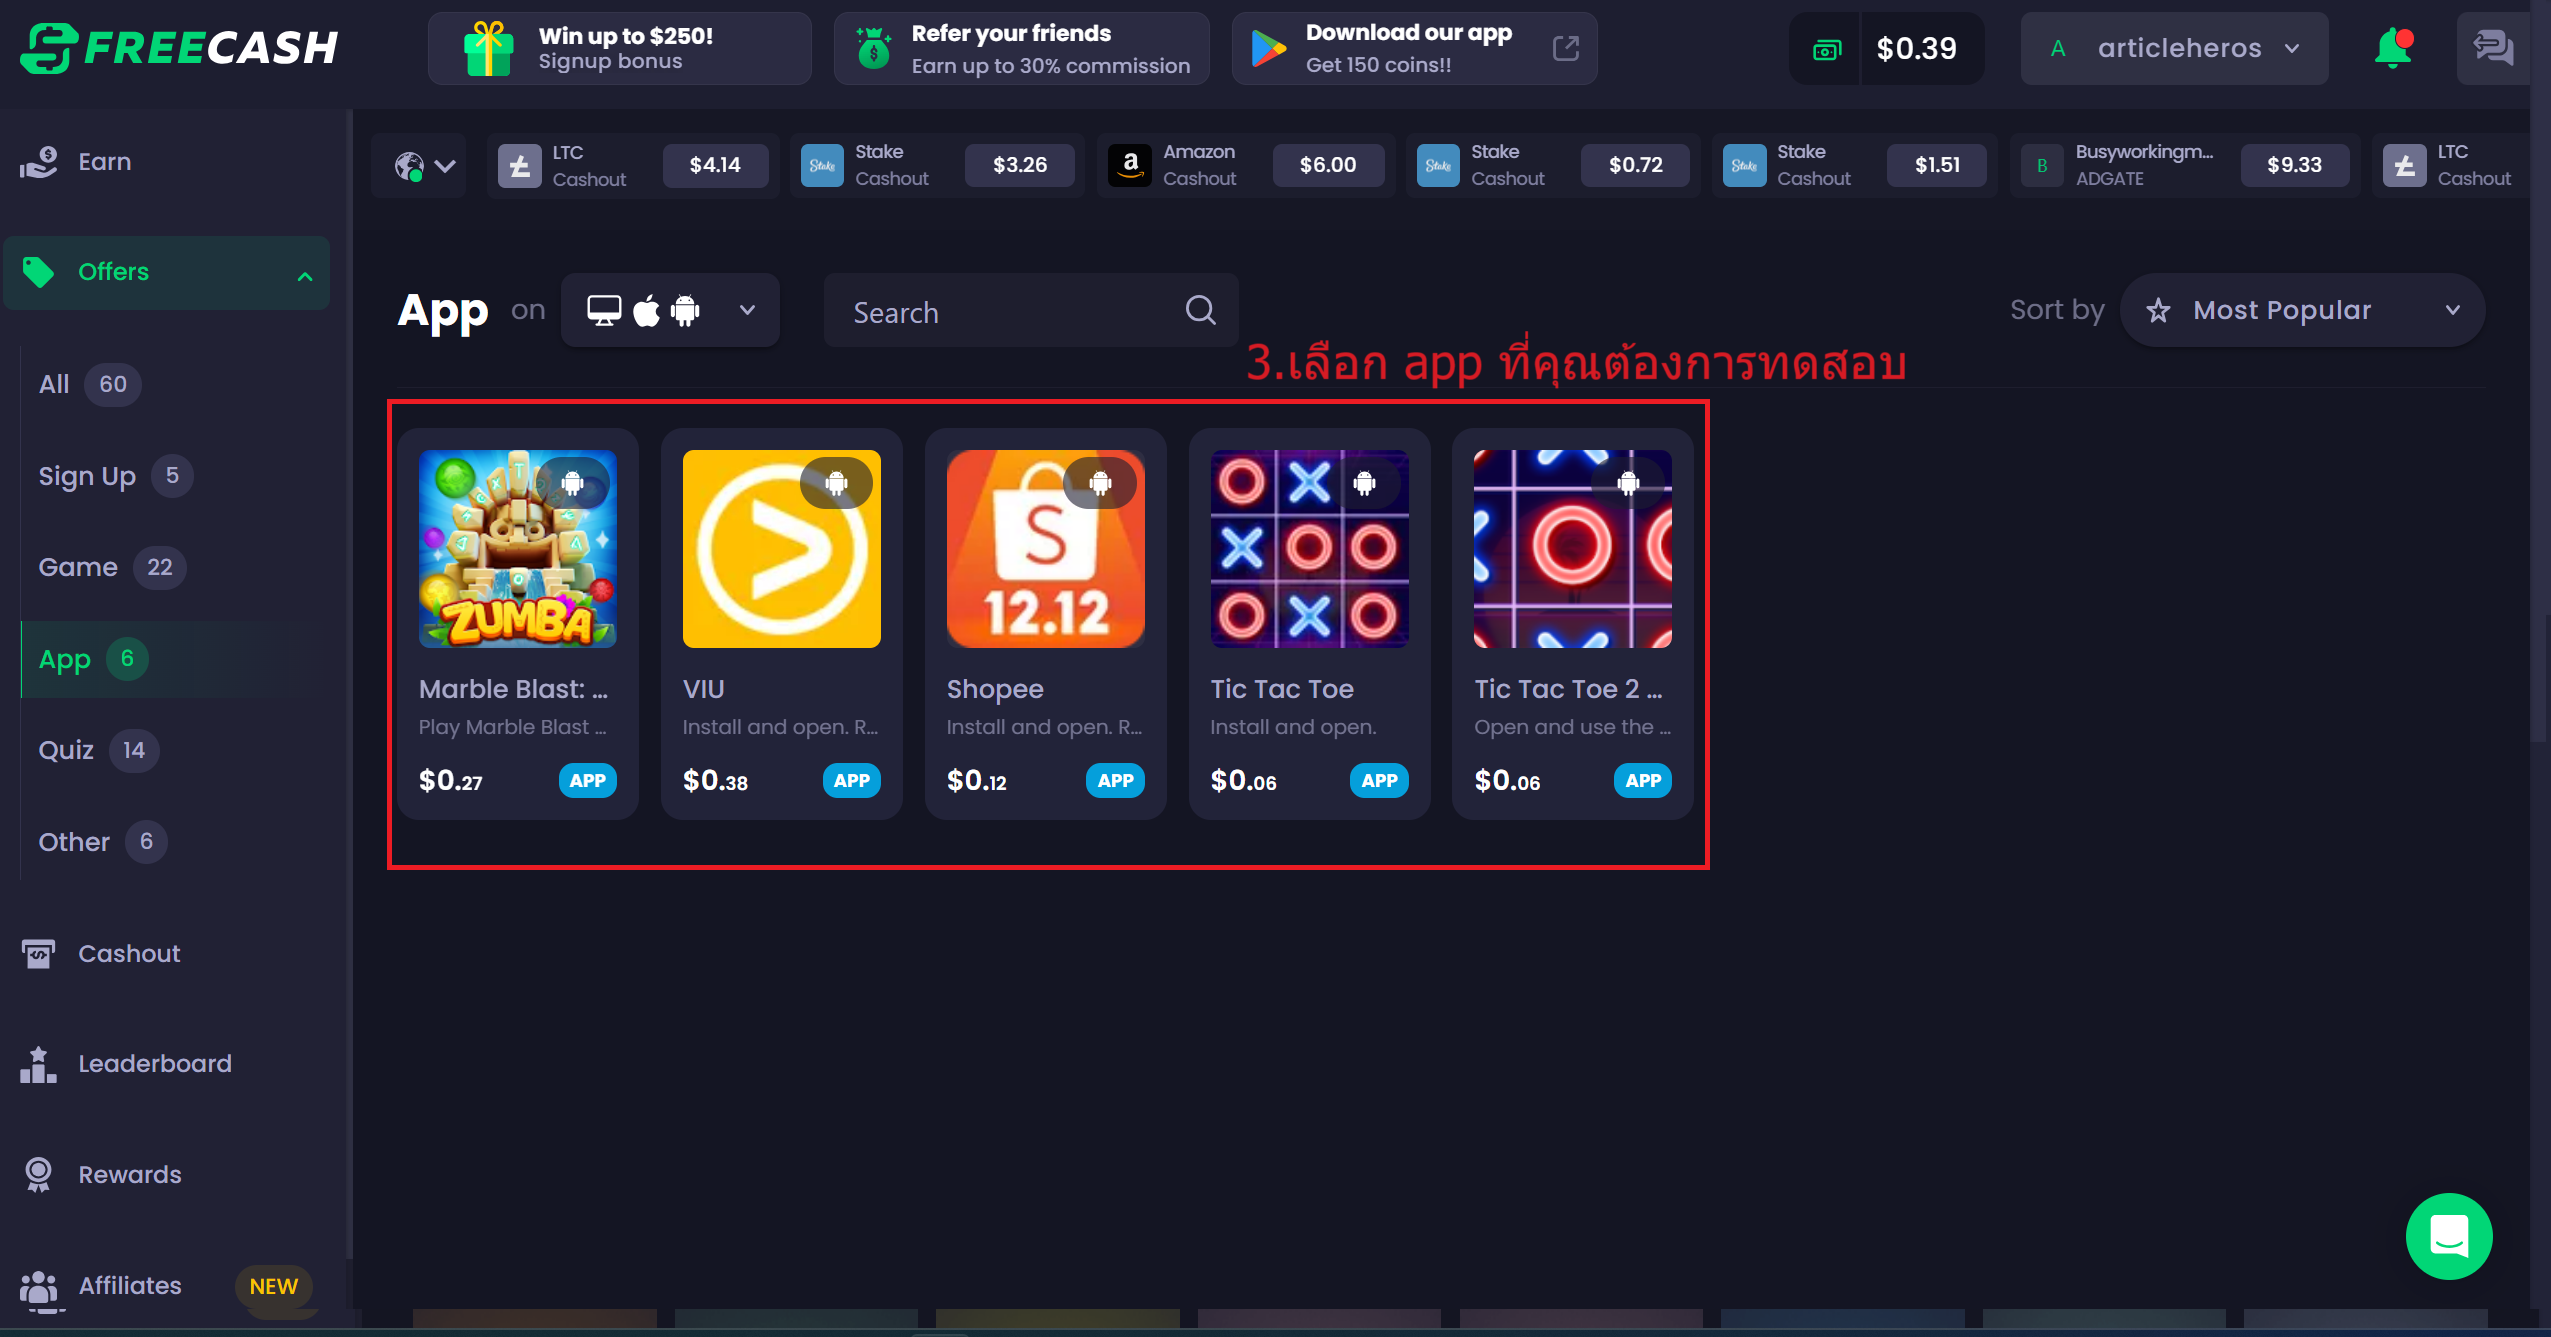2551x1337 pixels.
Task: Select the Game category
Action: pyautogui.click(x=112, y=567)
